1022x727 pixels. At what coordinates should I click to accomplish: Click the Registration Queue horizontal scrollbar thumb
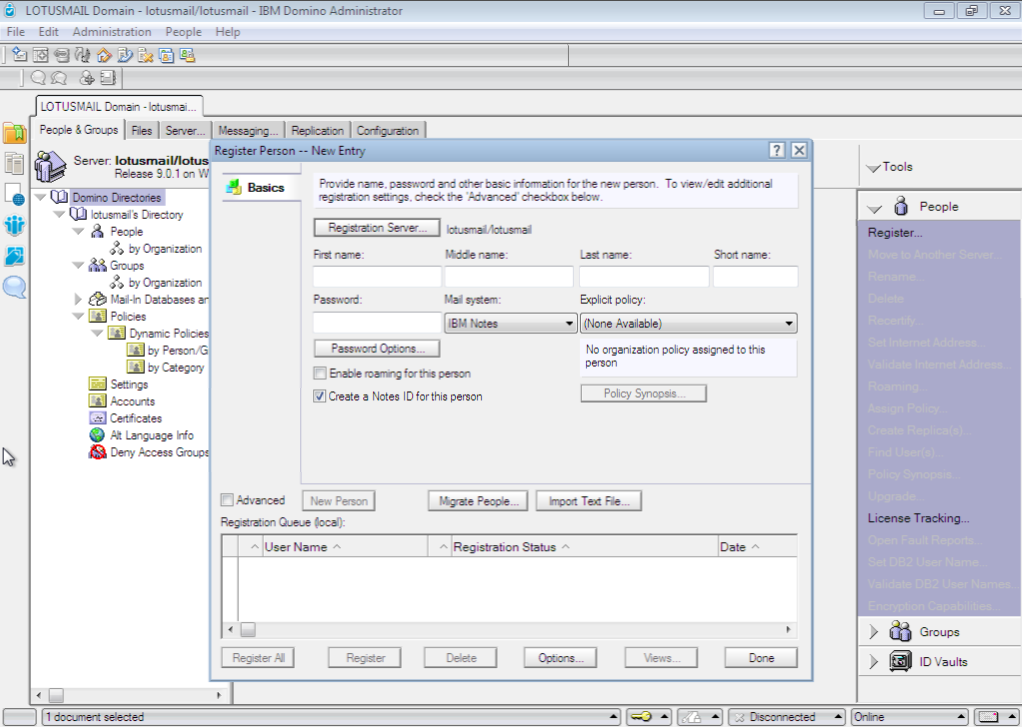pyautogui.click(x=248, y=630)
